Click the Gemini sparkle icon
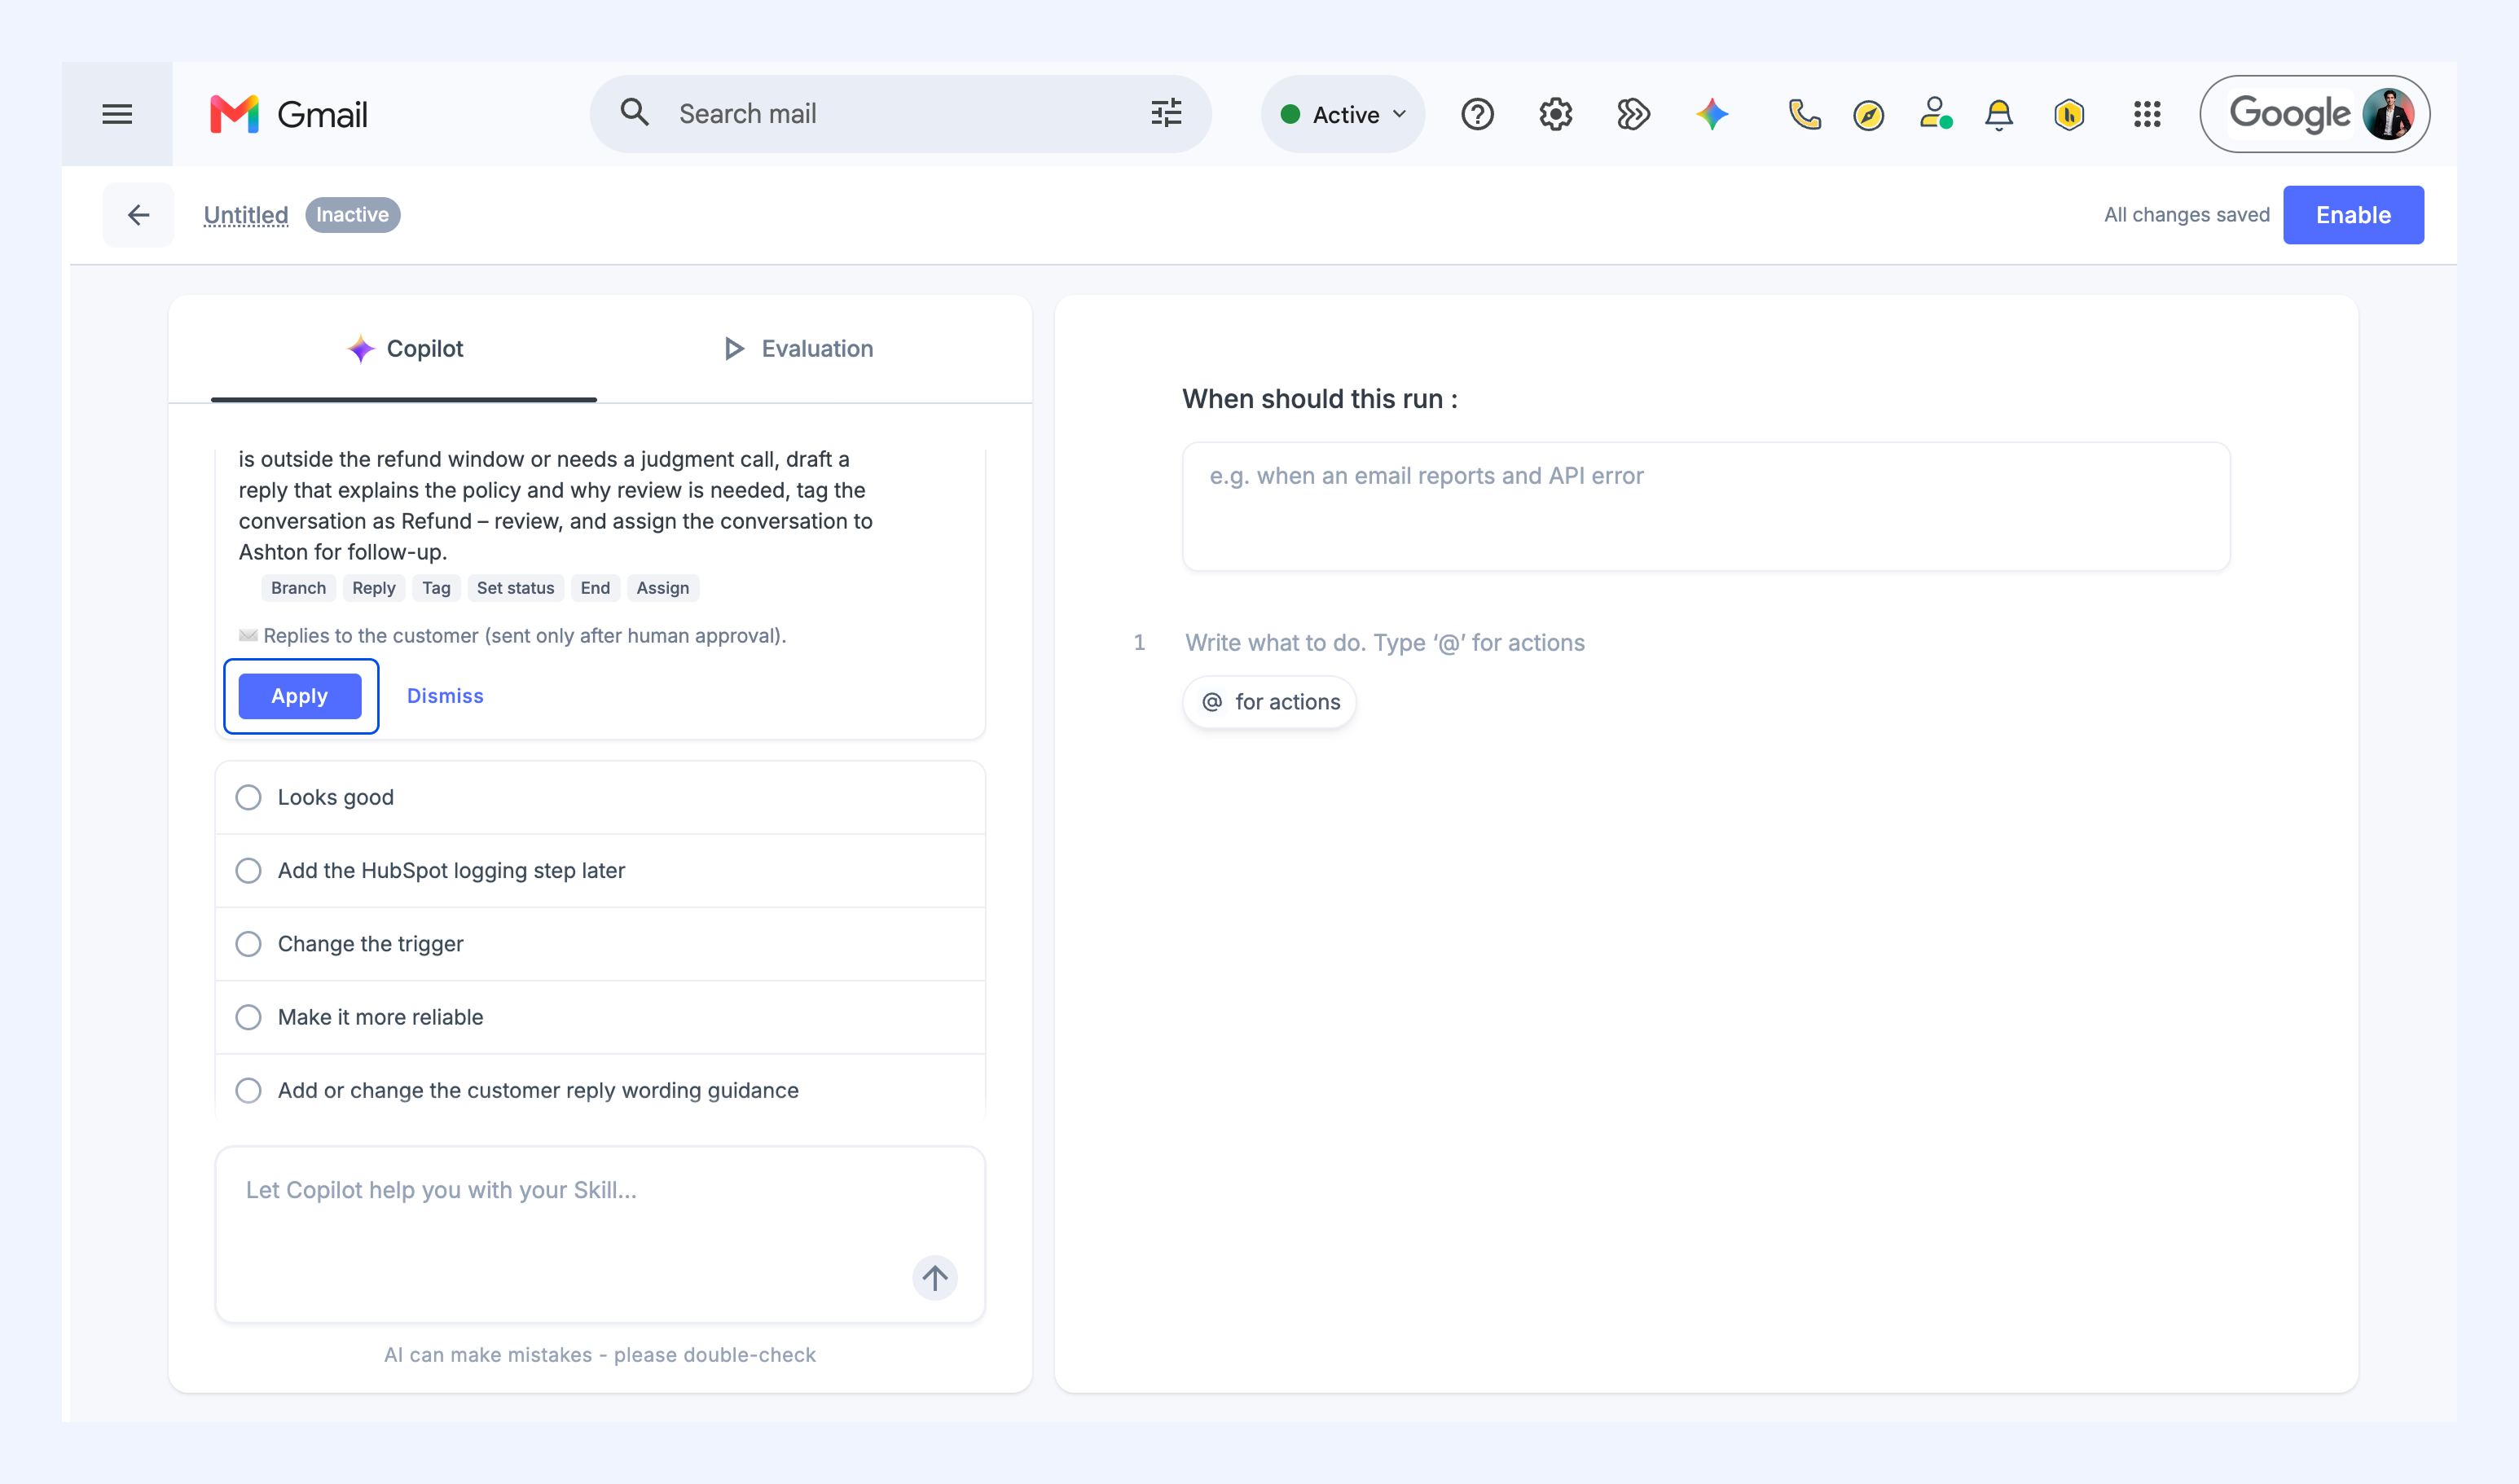Screen dimensions: 2519x1484 coord(1712,114)
